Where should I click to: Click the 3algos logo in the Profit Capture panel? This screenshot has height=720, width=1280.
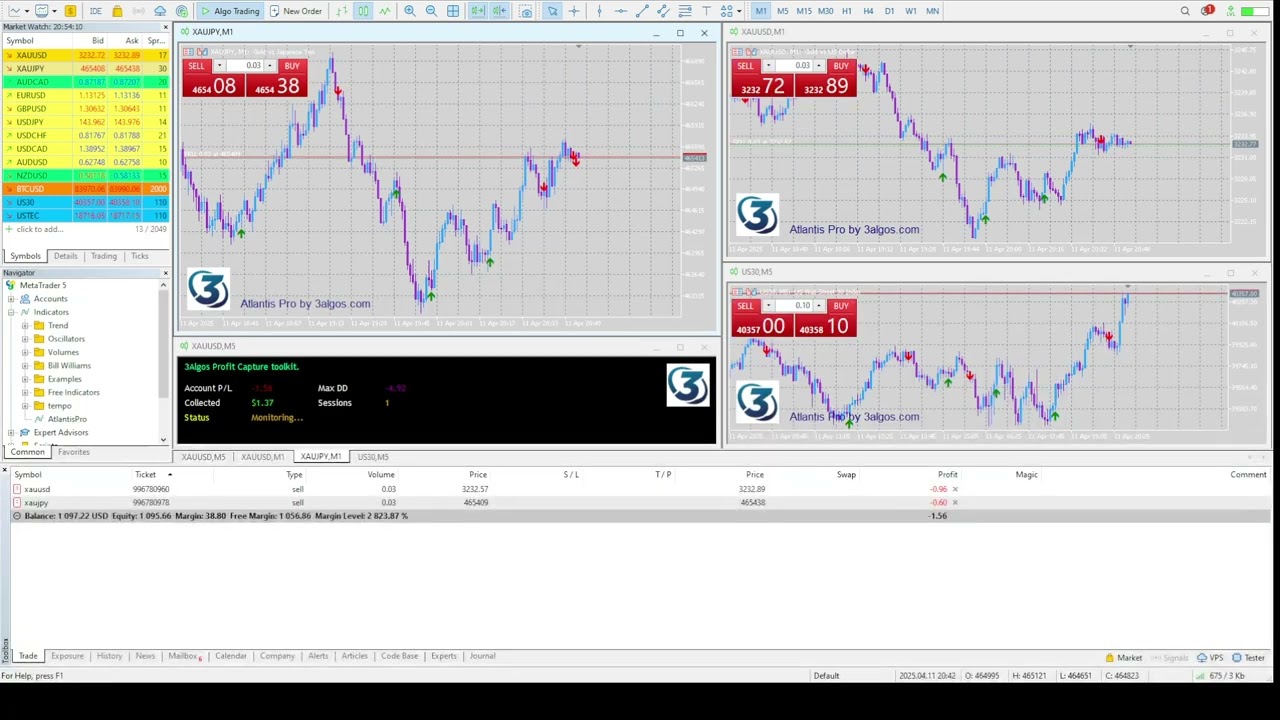coord(687,386)
